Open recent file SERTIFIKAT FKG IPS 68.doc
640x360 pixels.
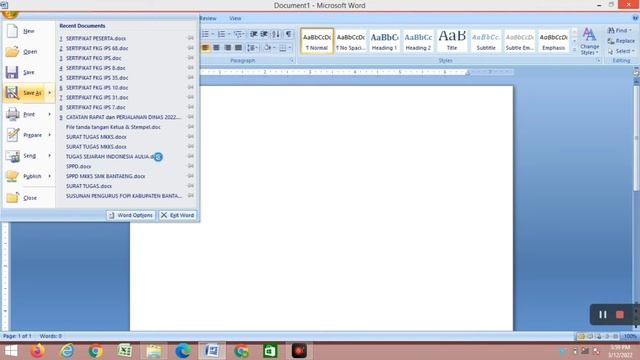[x=97, y=48]
